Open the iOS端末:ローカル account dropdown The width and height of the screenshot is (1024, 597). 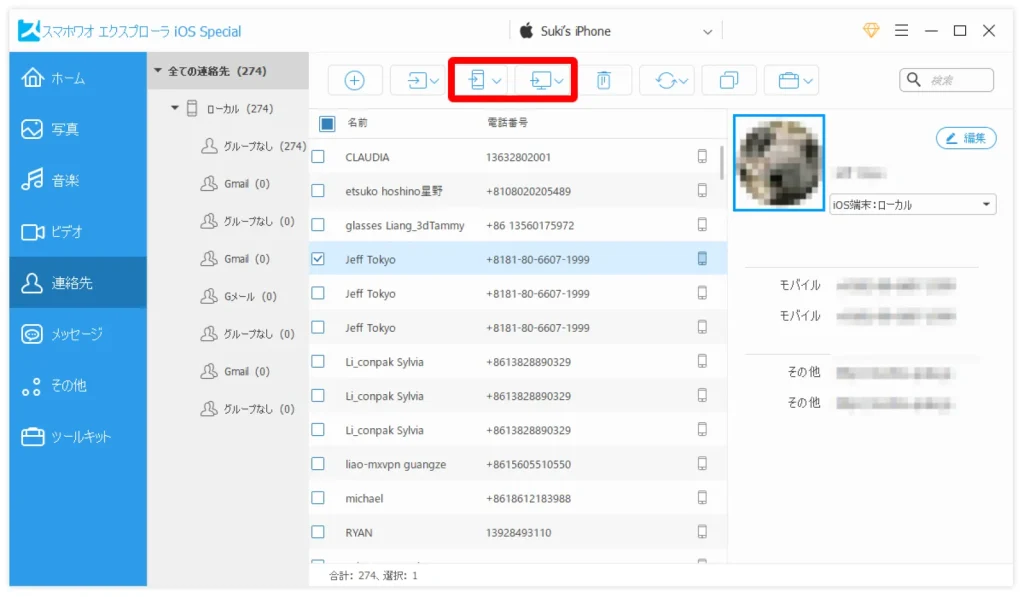(913, 205)
